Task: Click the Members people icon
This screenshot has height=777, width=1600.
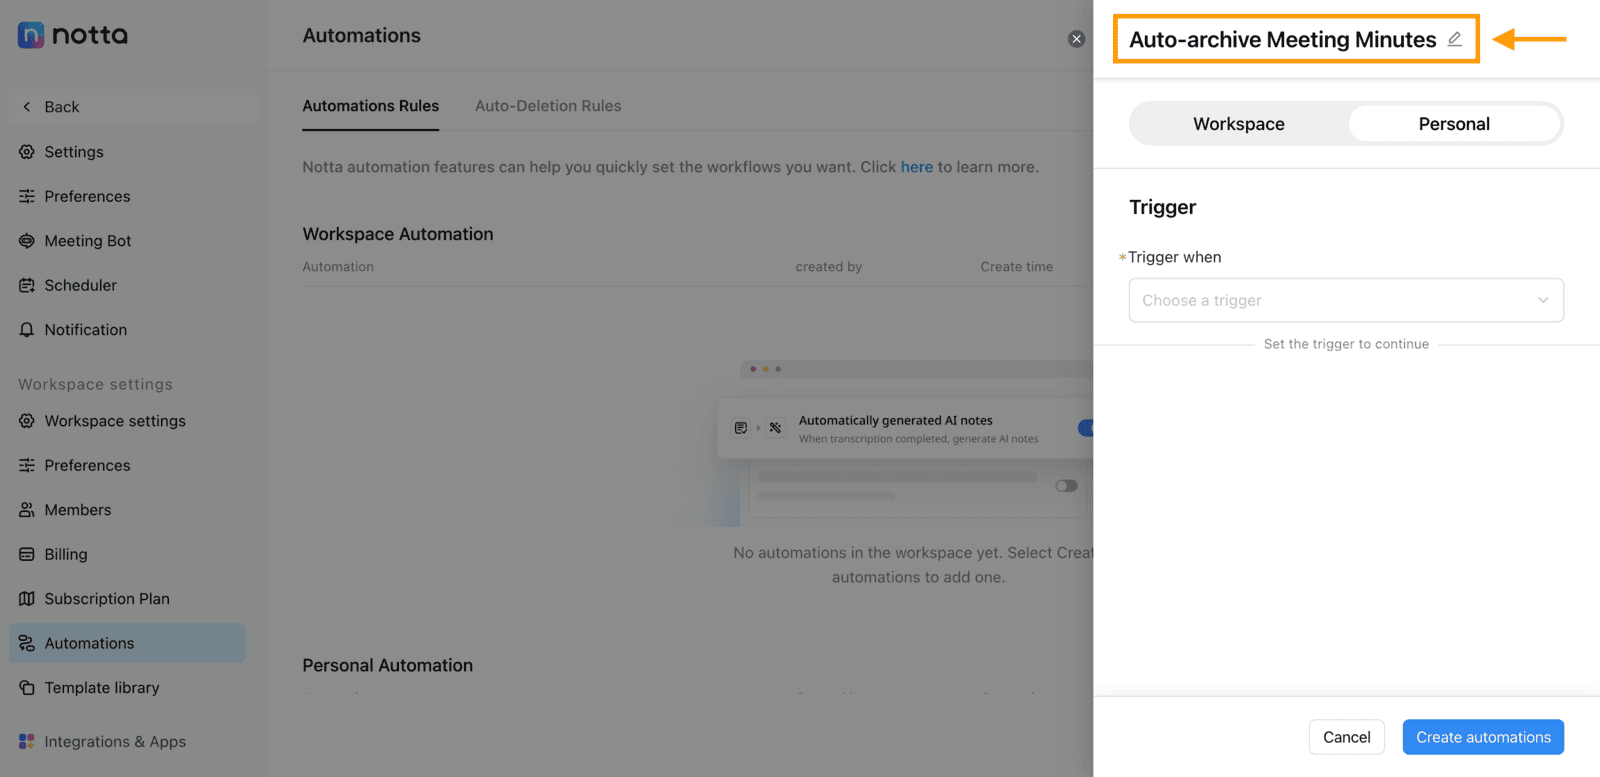Action: pyautogui.click(x=27, y=510)
